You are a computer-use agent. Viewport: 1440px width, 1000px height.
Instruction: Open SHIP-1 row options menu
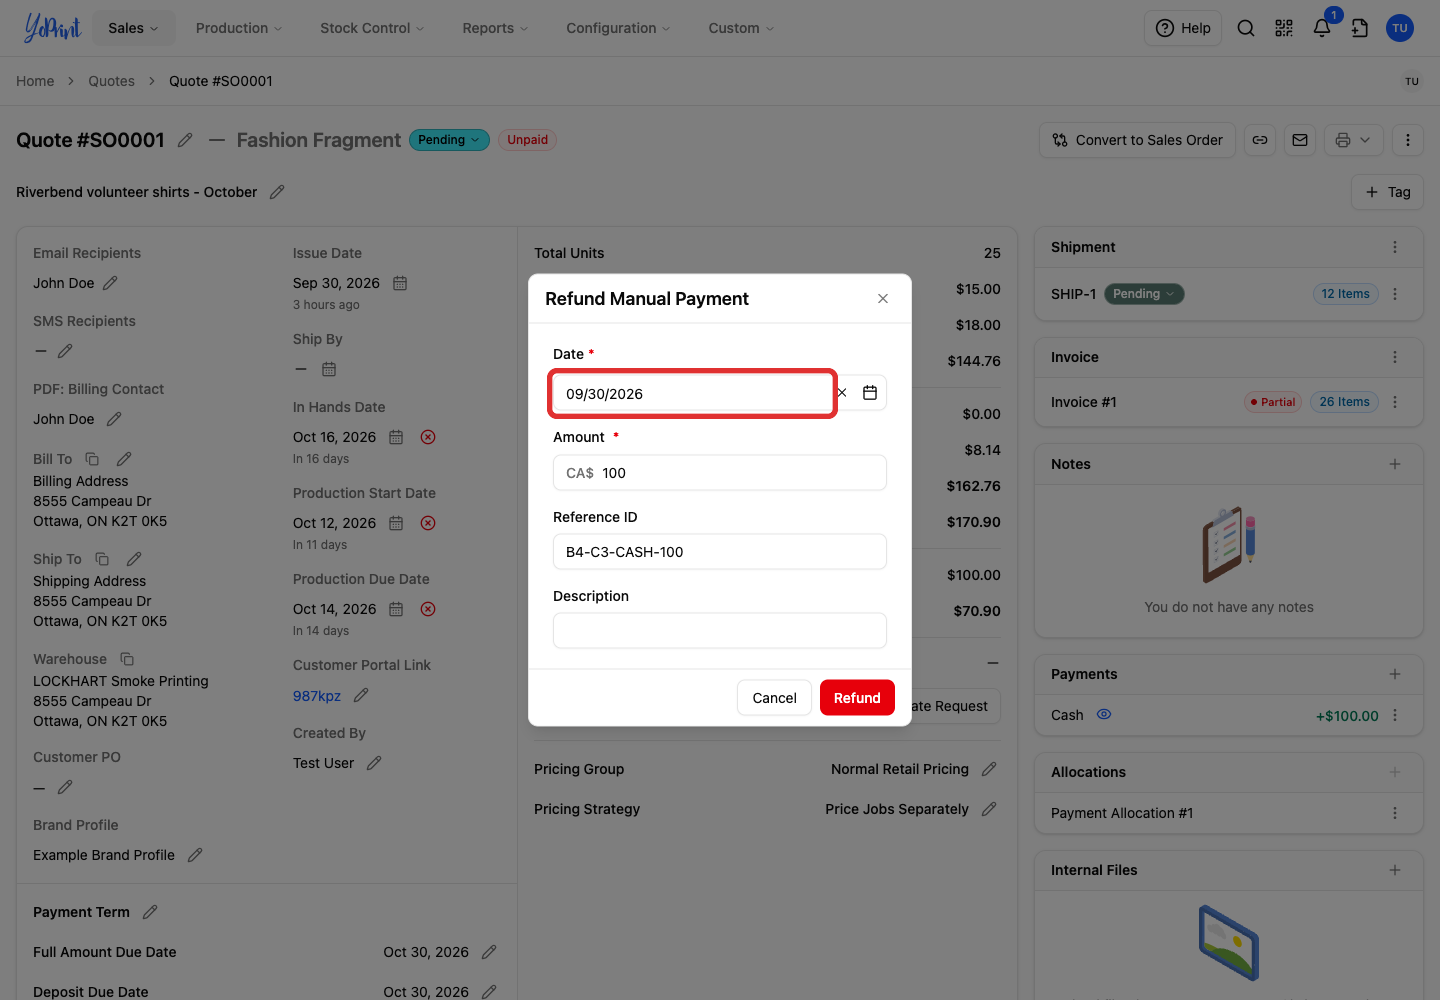click(1395, 294)
